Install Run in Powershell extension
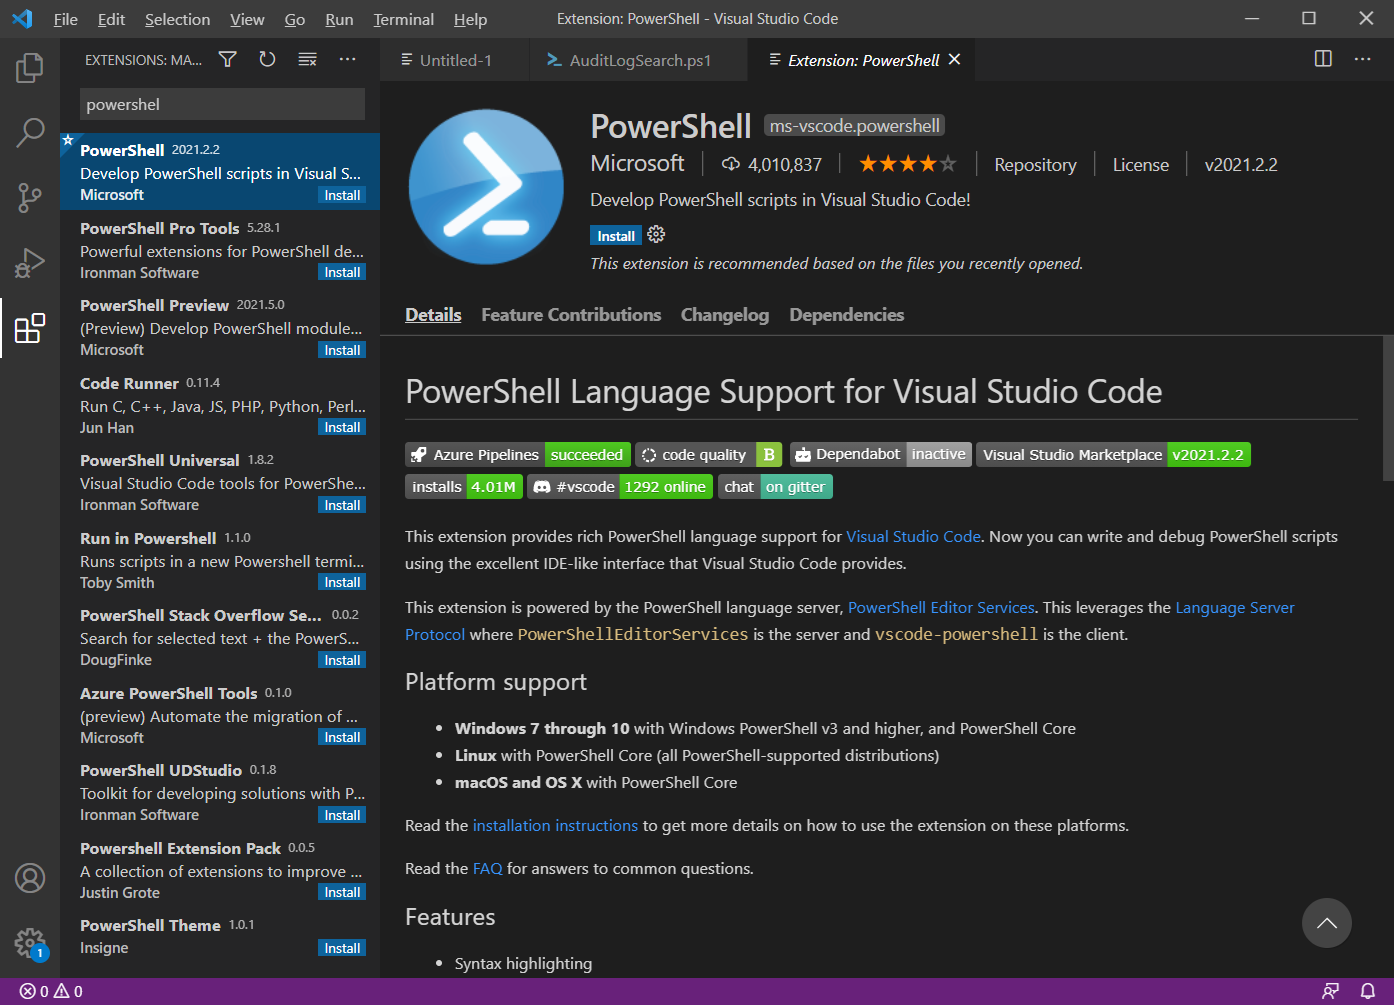1394x1005 pixels. pyautogui.click(x=342, y=582)
